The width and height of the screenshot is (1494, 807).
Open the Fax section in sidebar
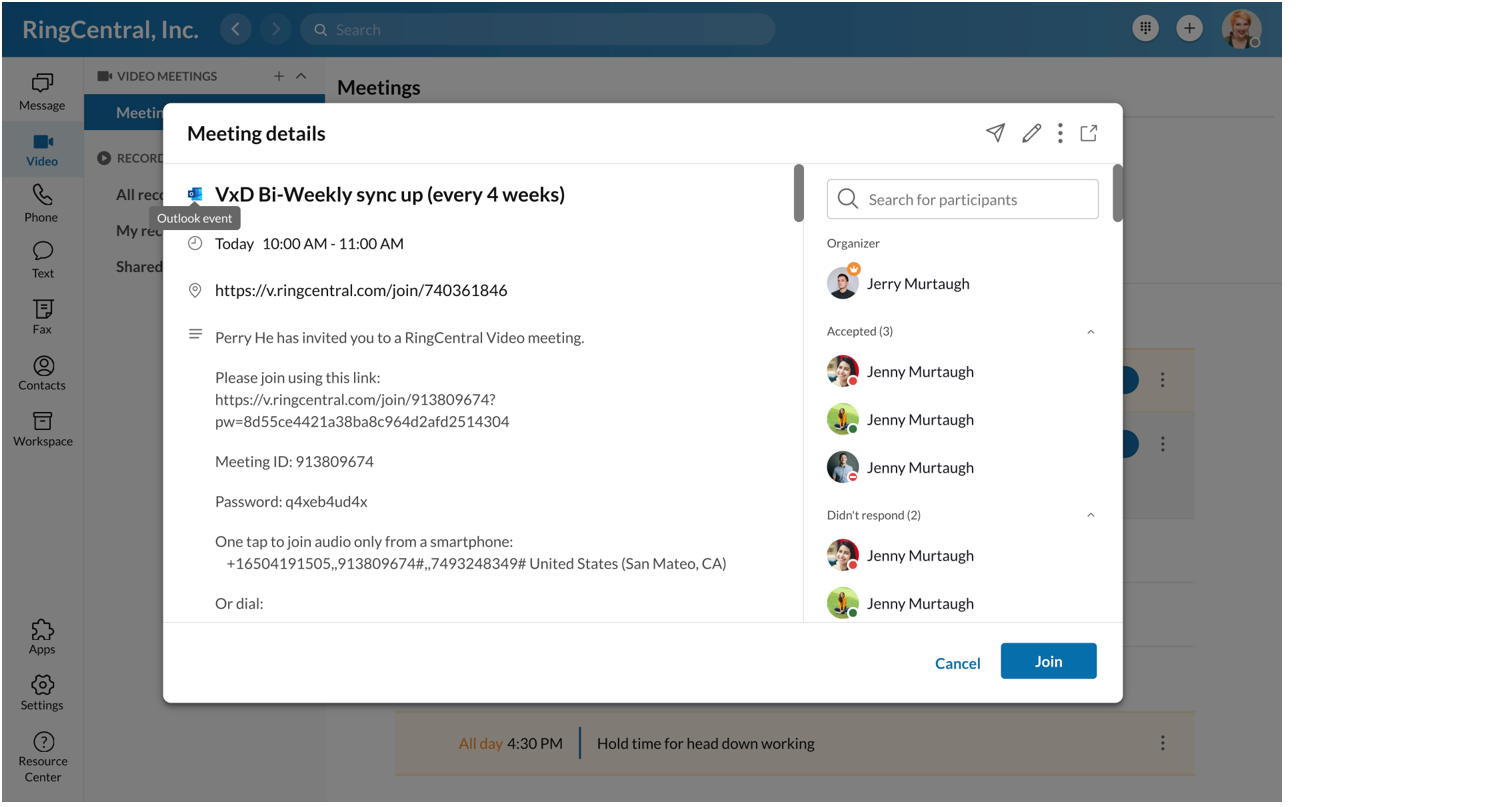[42, 315]
